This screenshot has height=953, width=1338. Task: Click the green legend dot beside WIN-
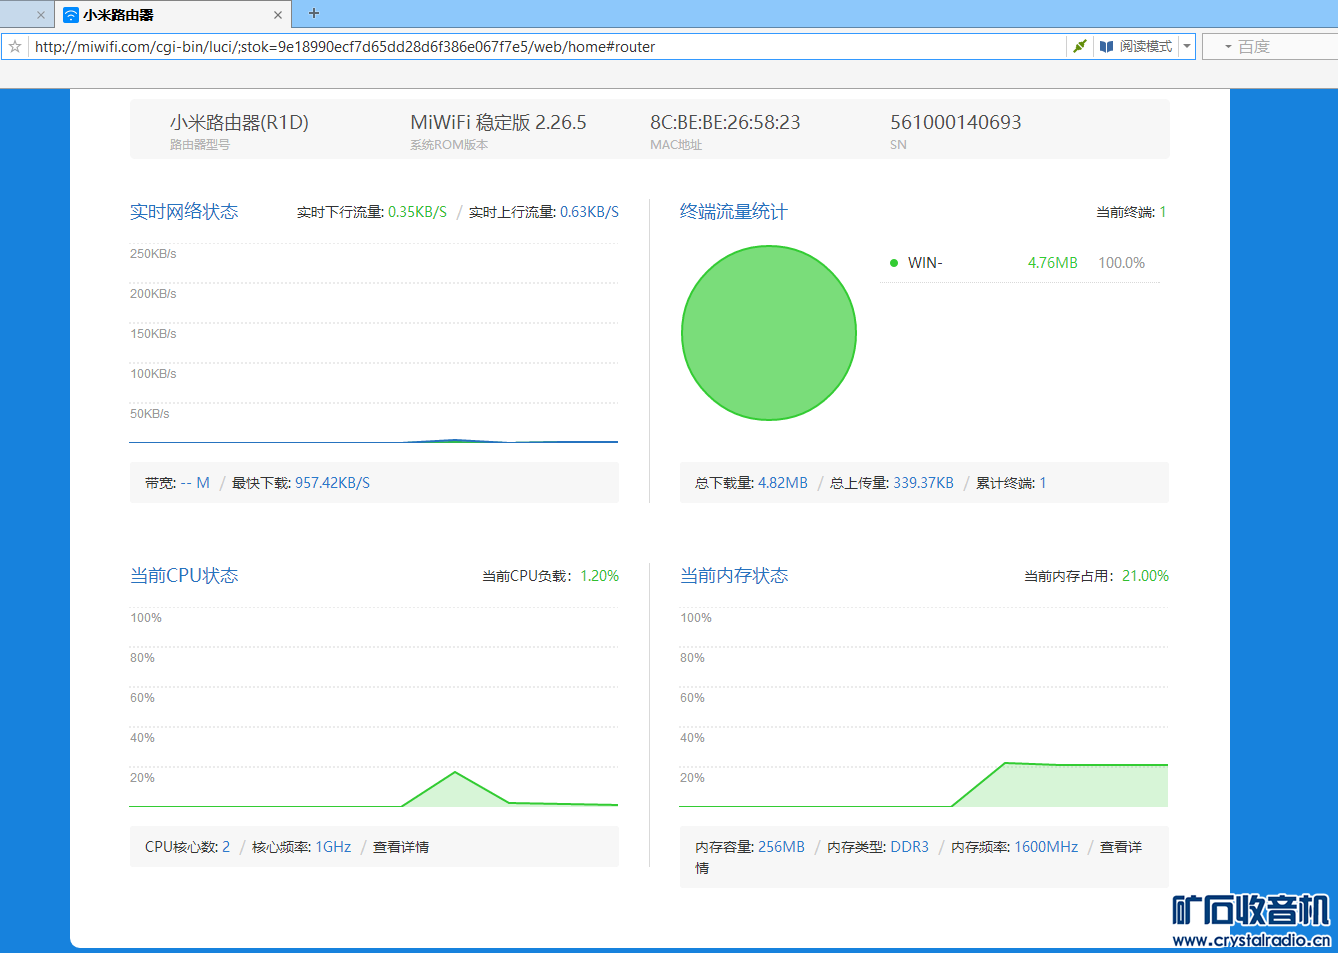tap(894, 263)
